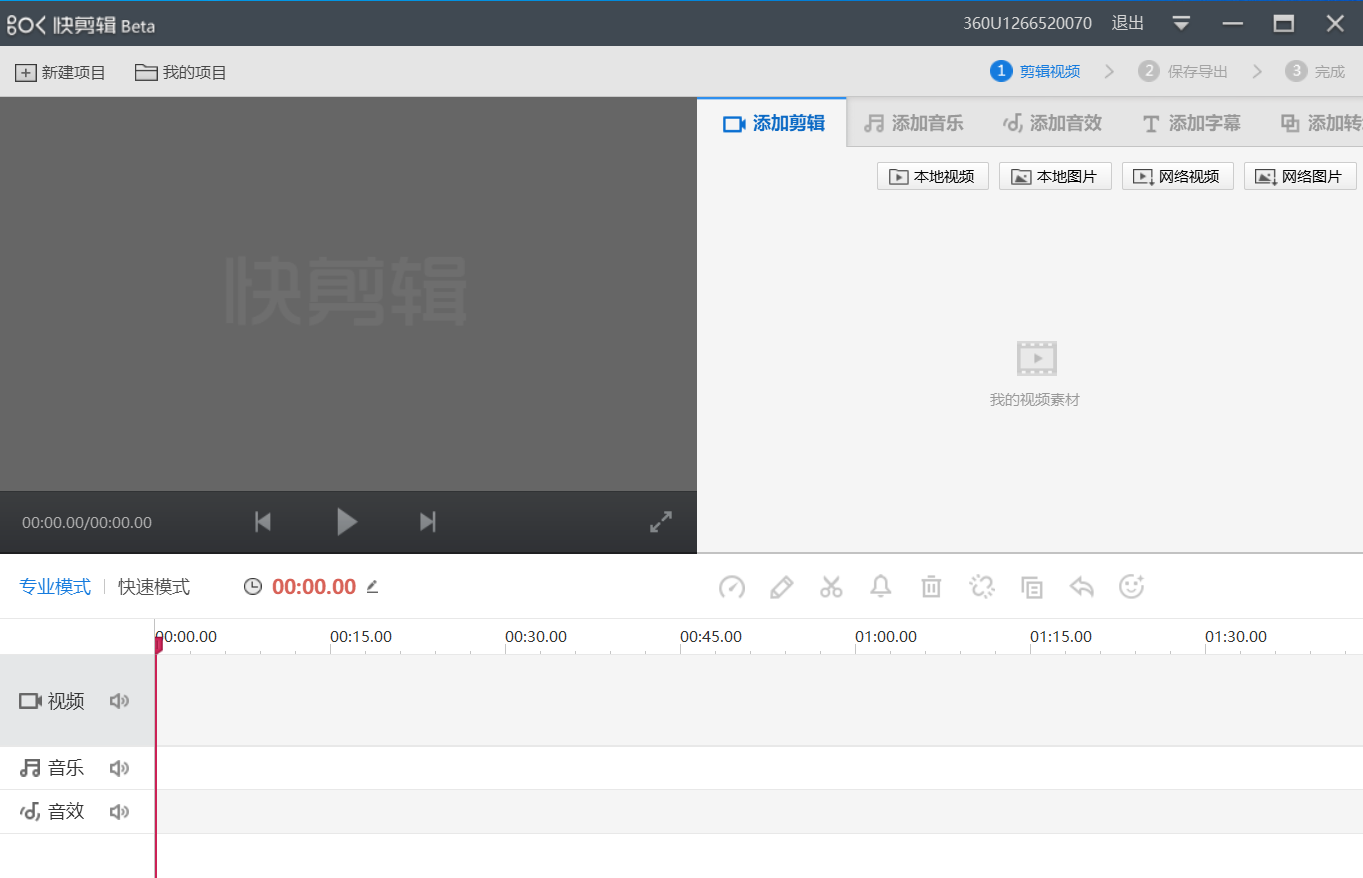Click the unlink audio chain icon

click(x=982, y=587)
